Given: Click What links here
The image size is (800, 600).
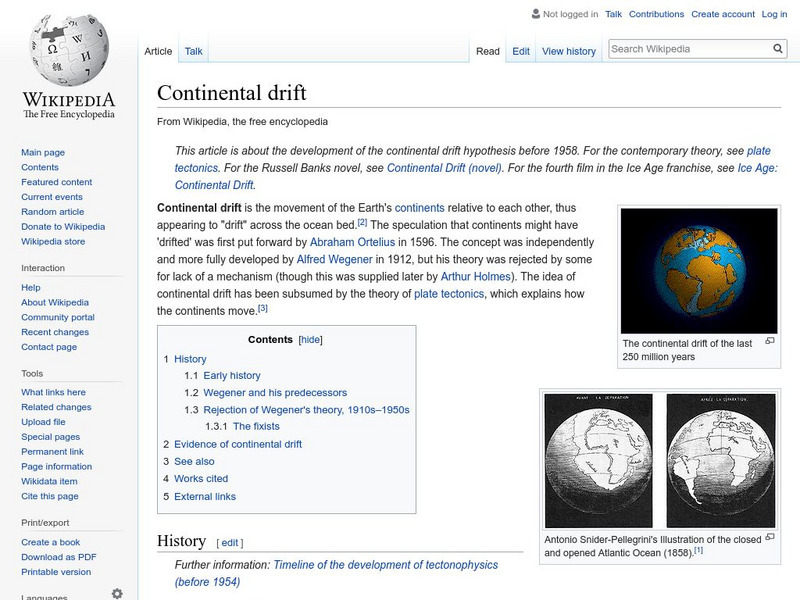Looking at the screenshot, I should 54,392.
